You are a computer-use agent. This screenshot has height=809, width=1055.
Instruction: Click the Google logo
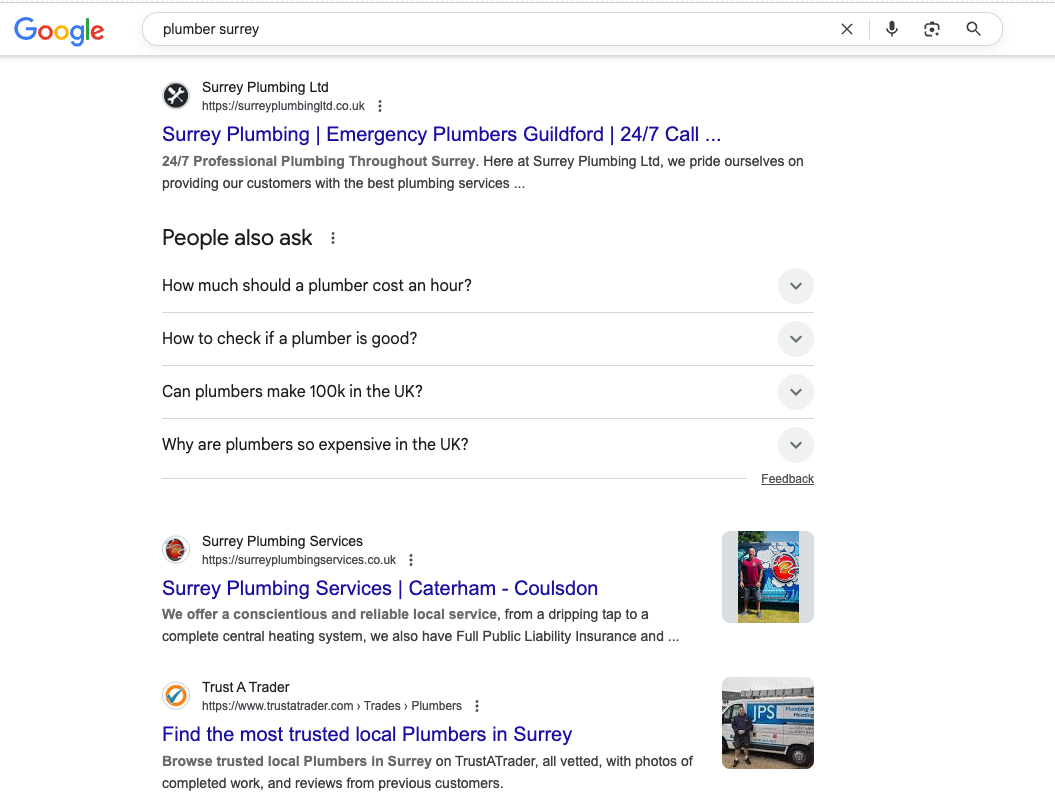tap(59, 30)
